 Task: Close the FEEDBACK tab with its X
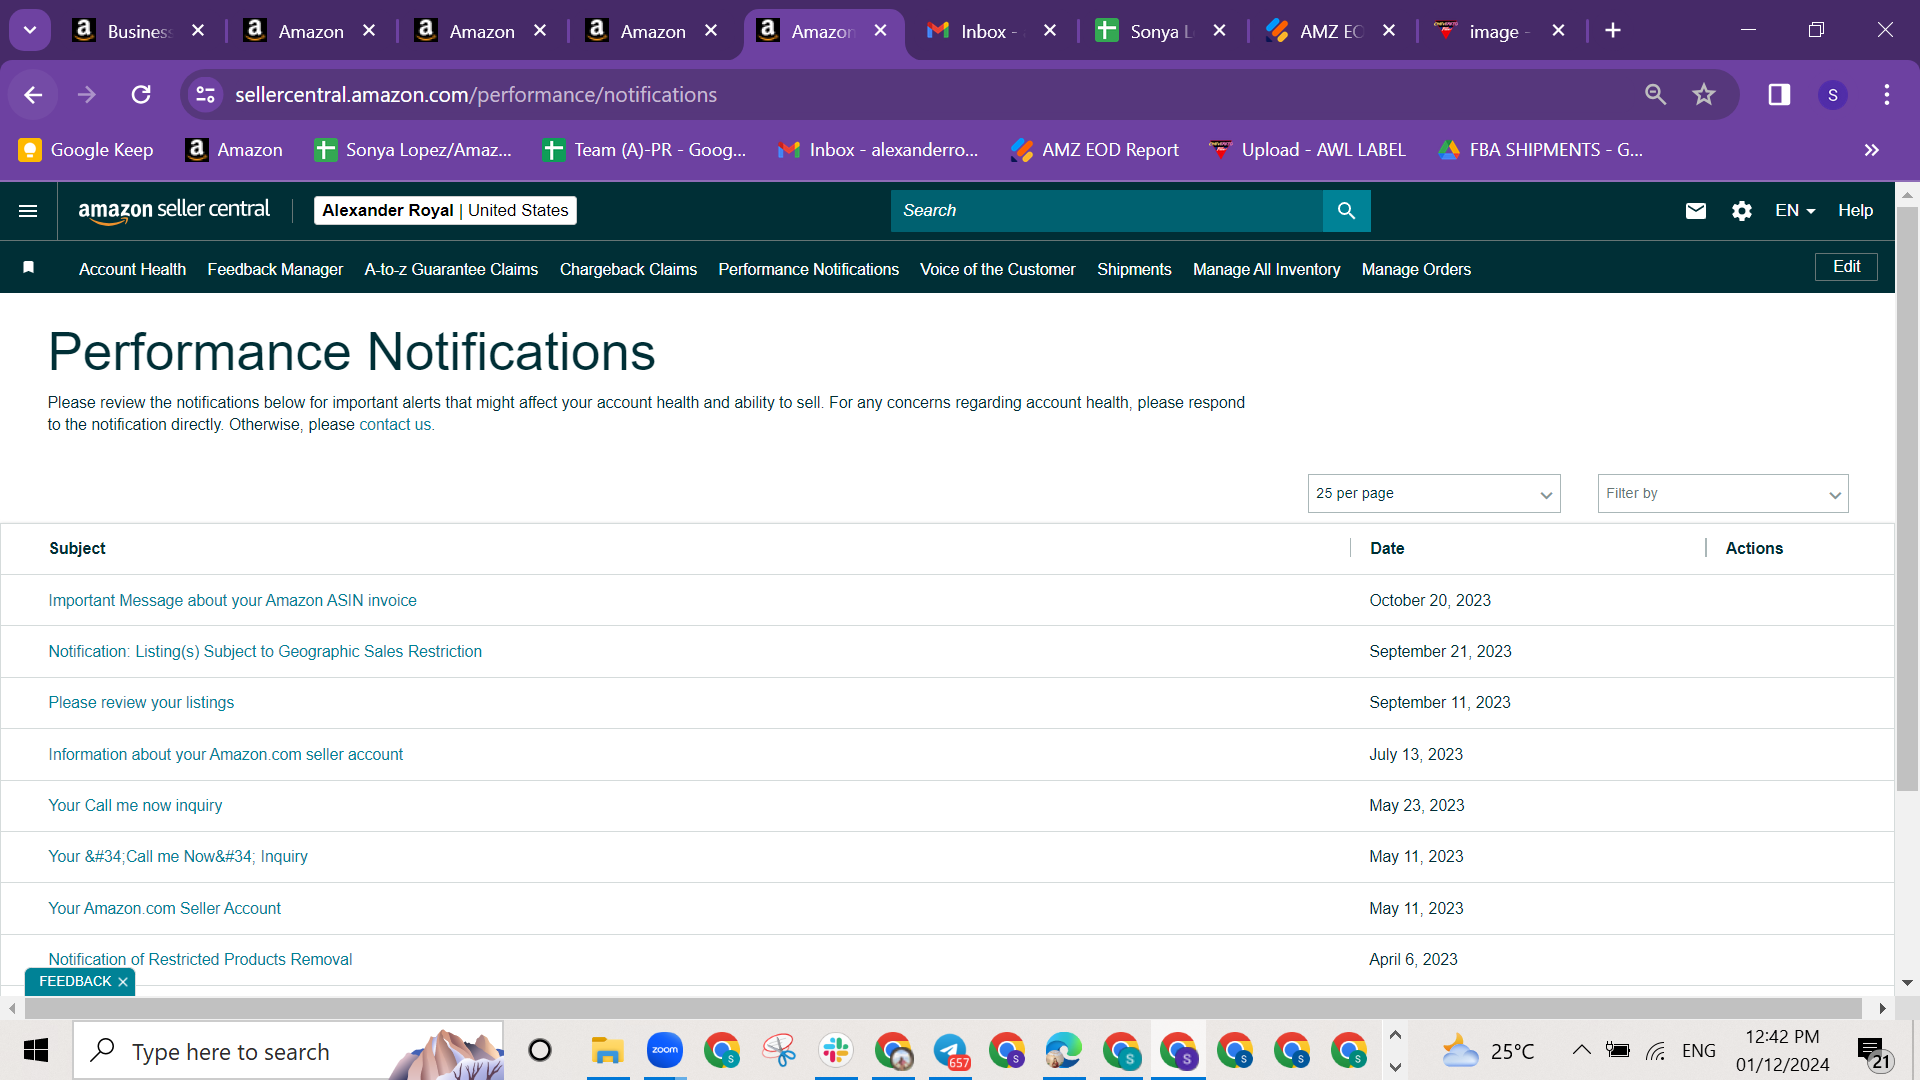tap(123, 982)
